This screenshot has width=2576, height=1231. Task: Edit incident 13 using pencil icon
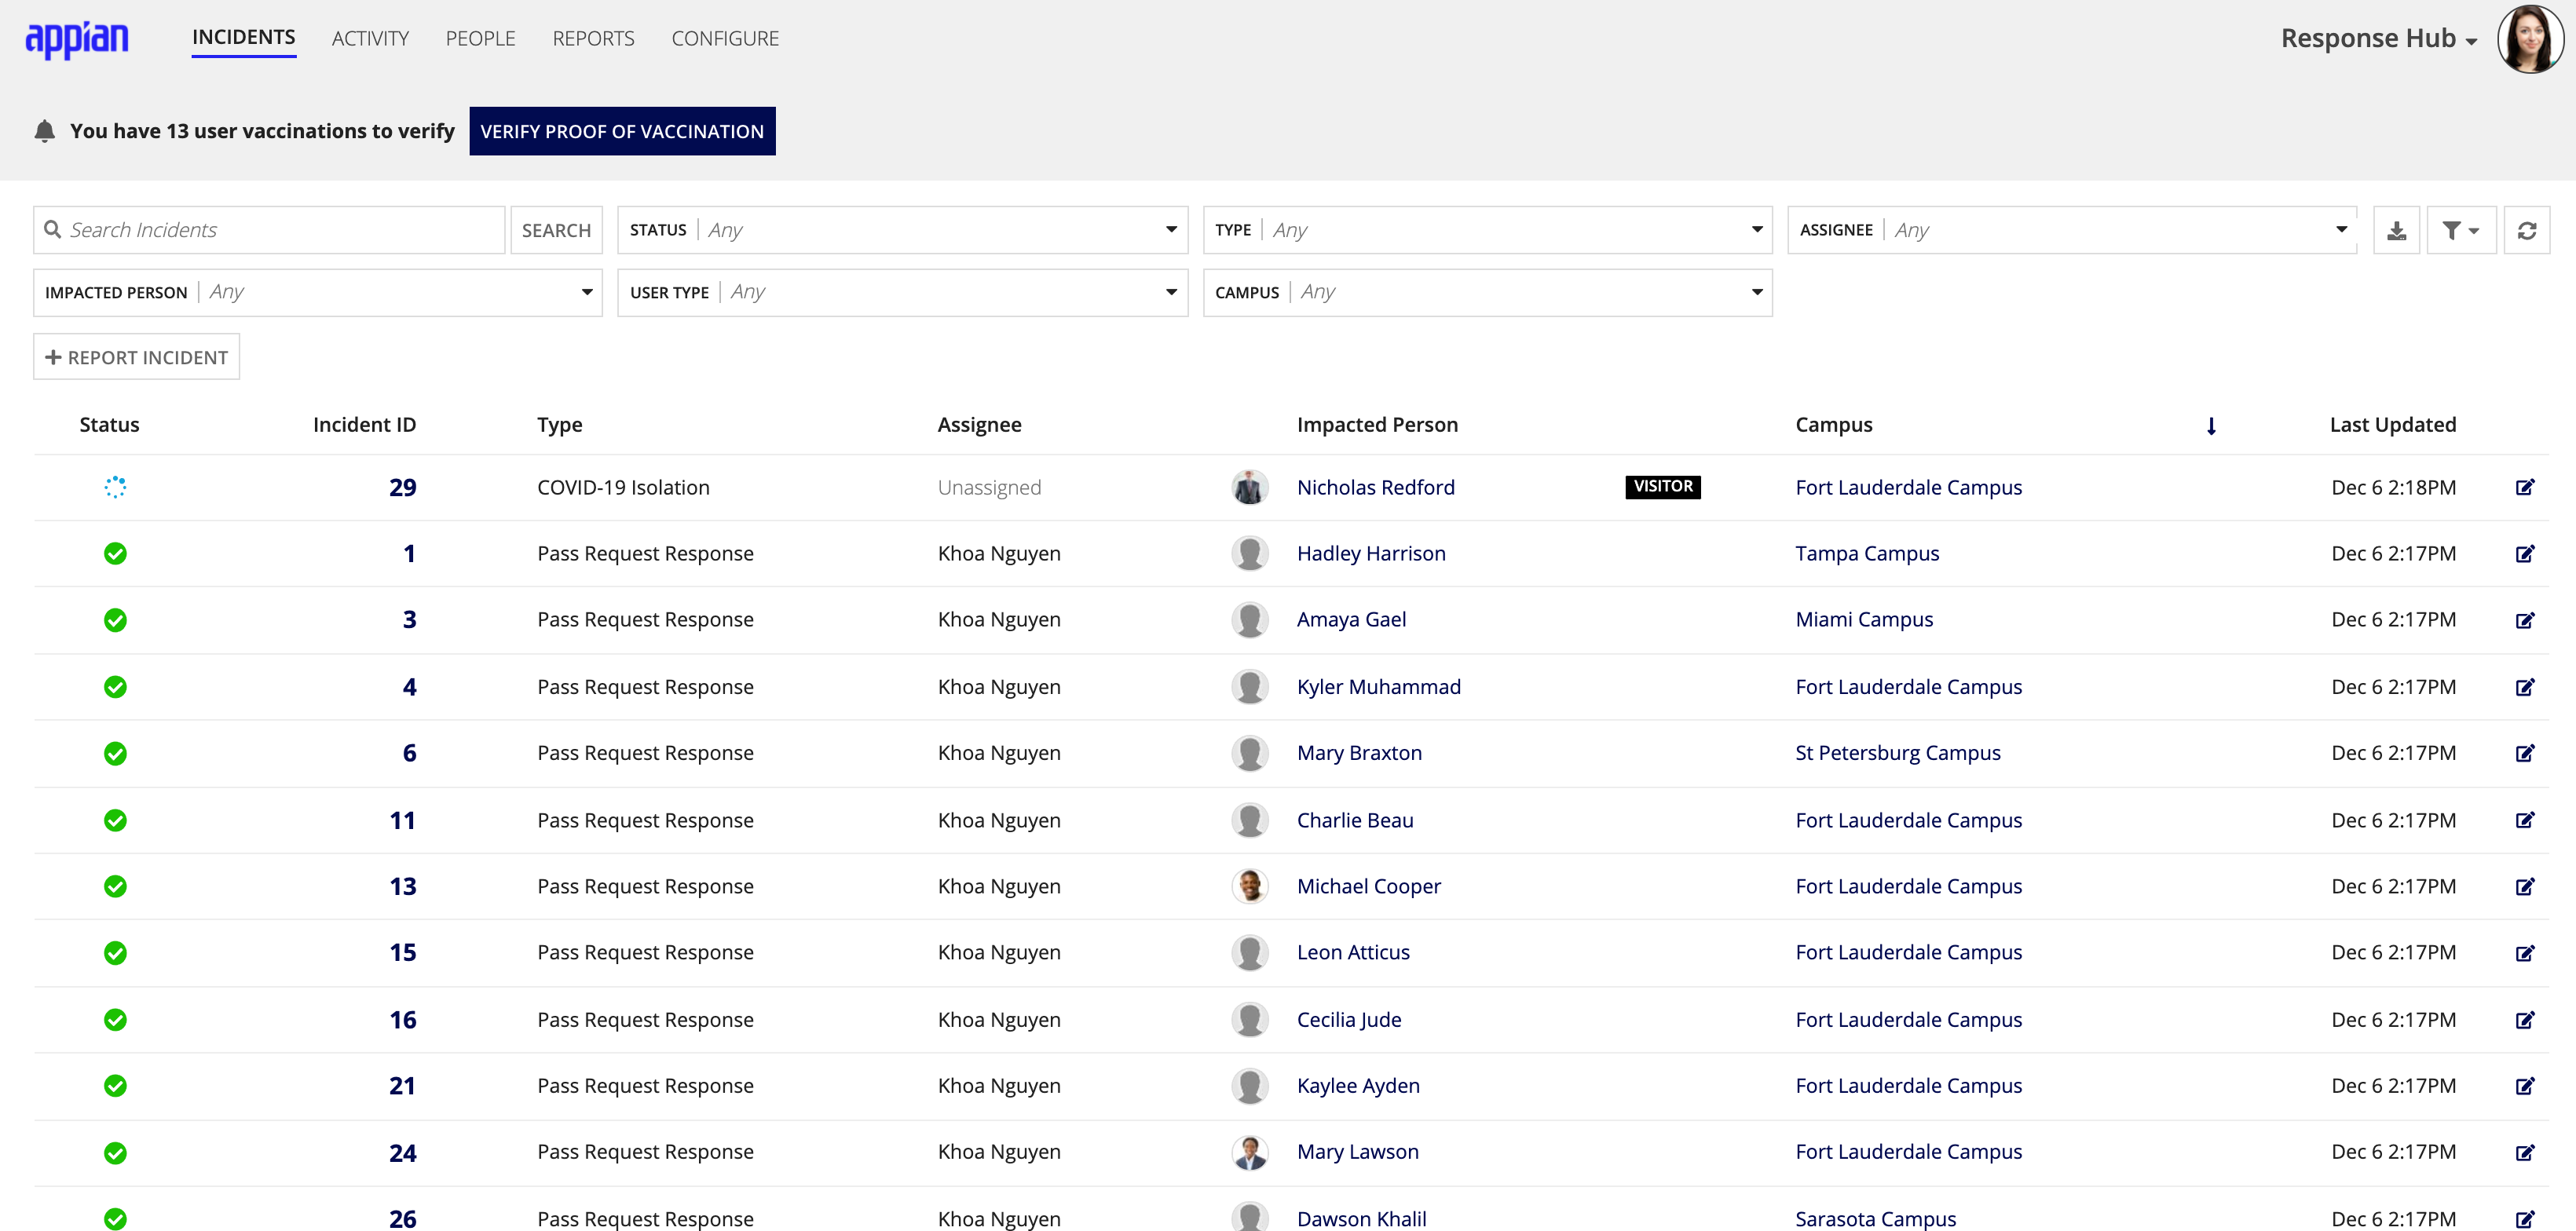coord(2525,886)
